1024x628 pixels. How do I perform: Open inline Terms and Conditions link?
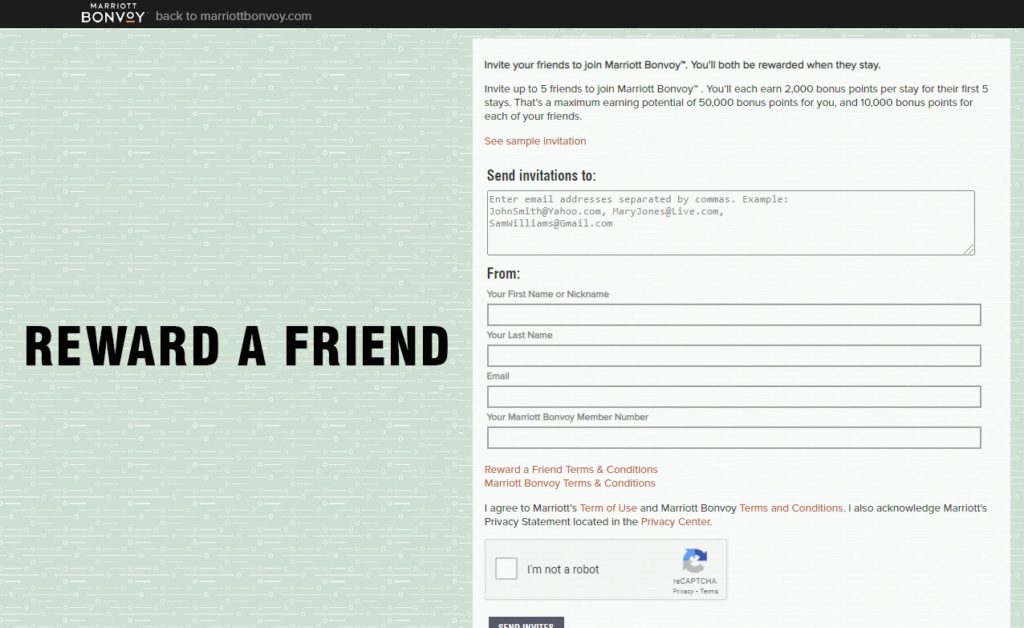coord(791,508)
